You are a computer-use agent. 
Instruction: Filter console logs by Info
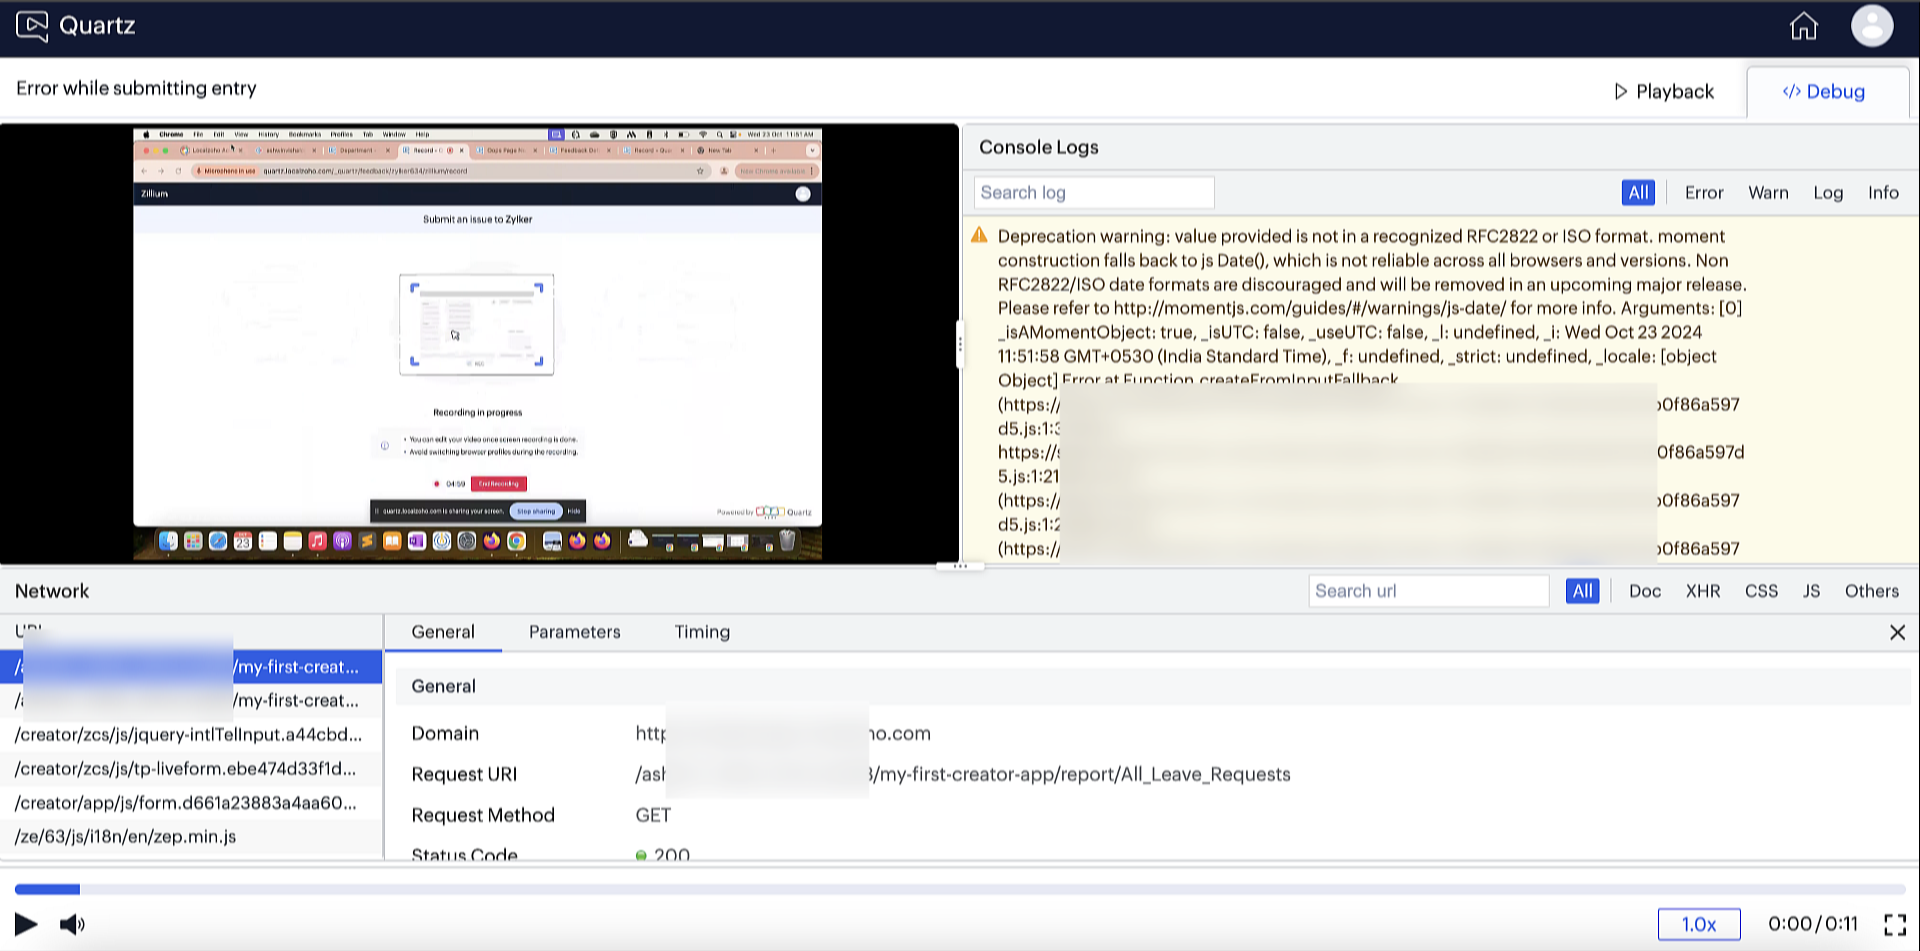[1883, 193]
